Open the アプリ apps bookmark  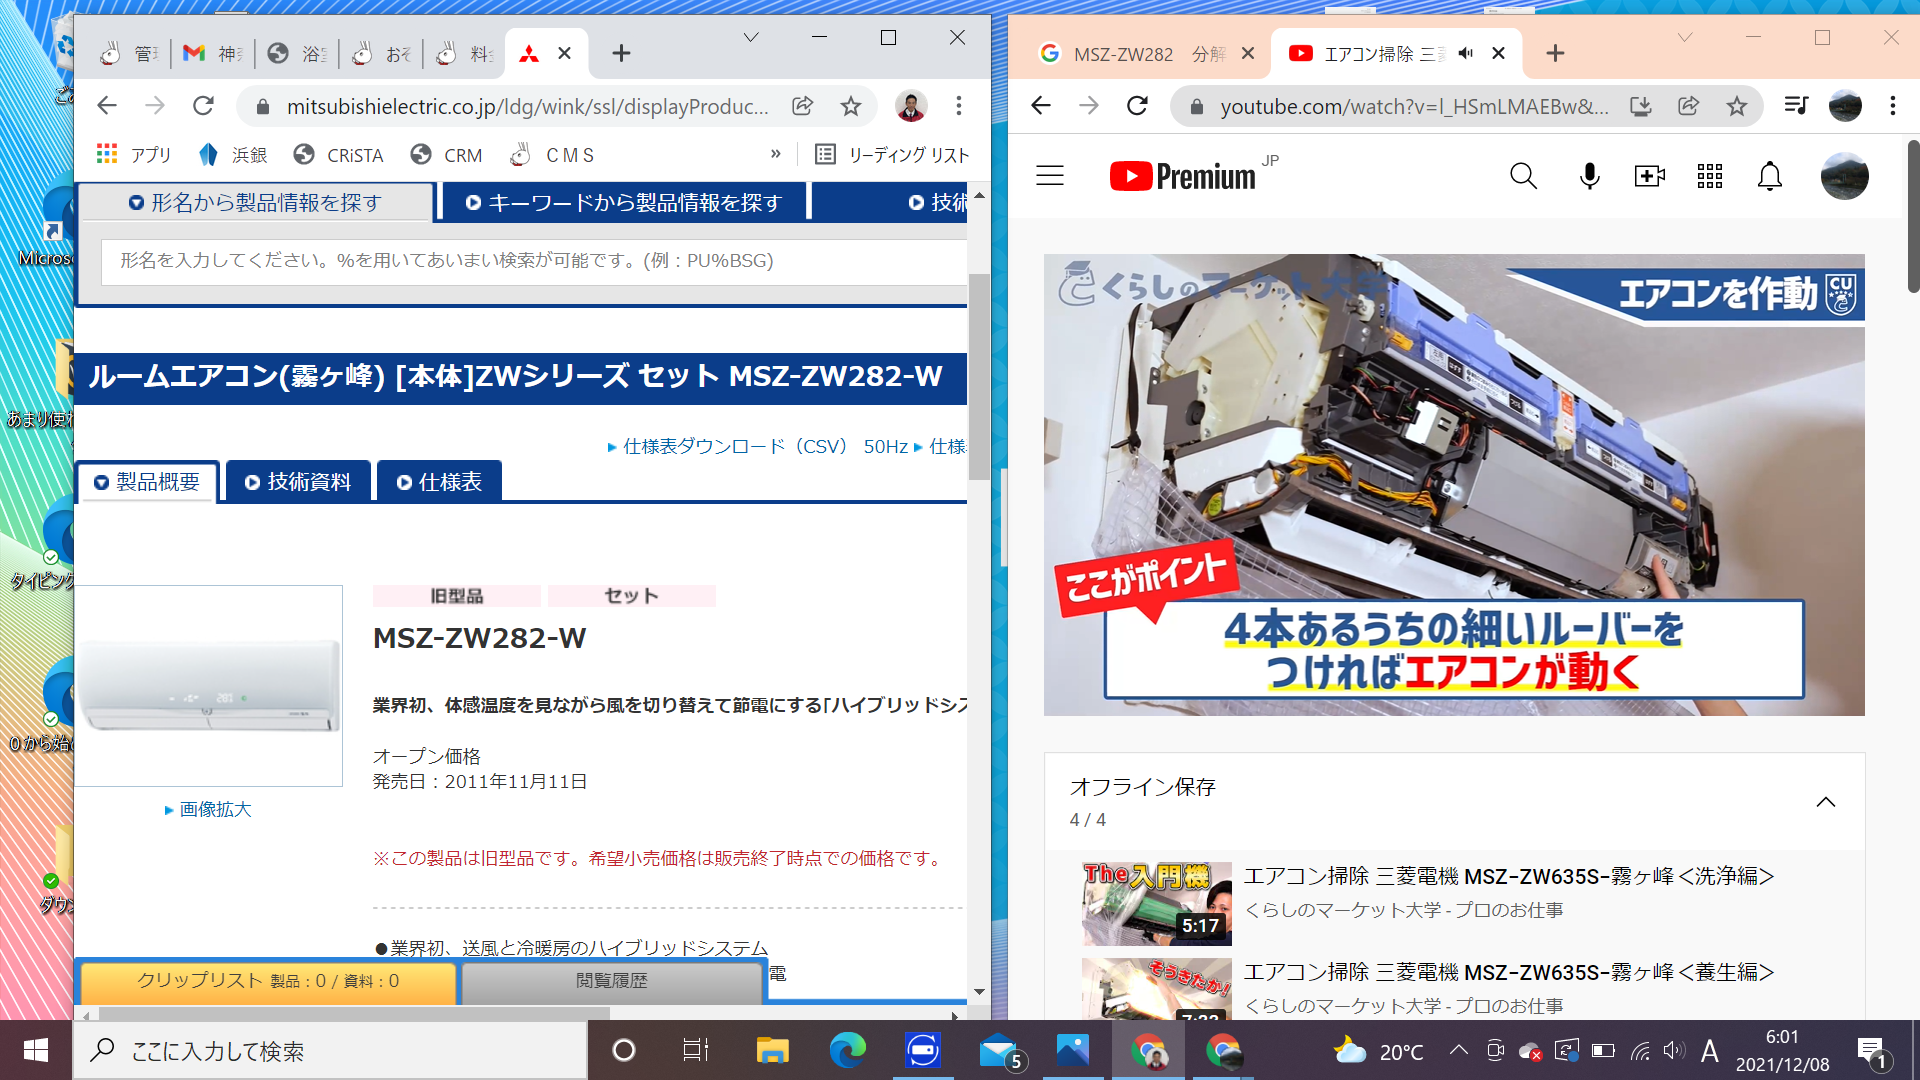pos(134,155)
